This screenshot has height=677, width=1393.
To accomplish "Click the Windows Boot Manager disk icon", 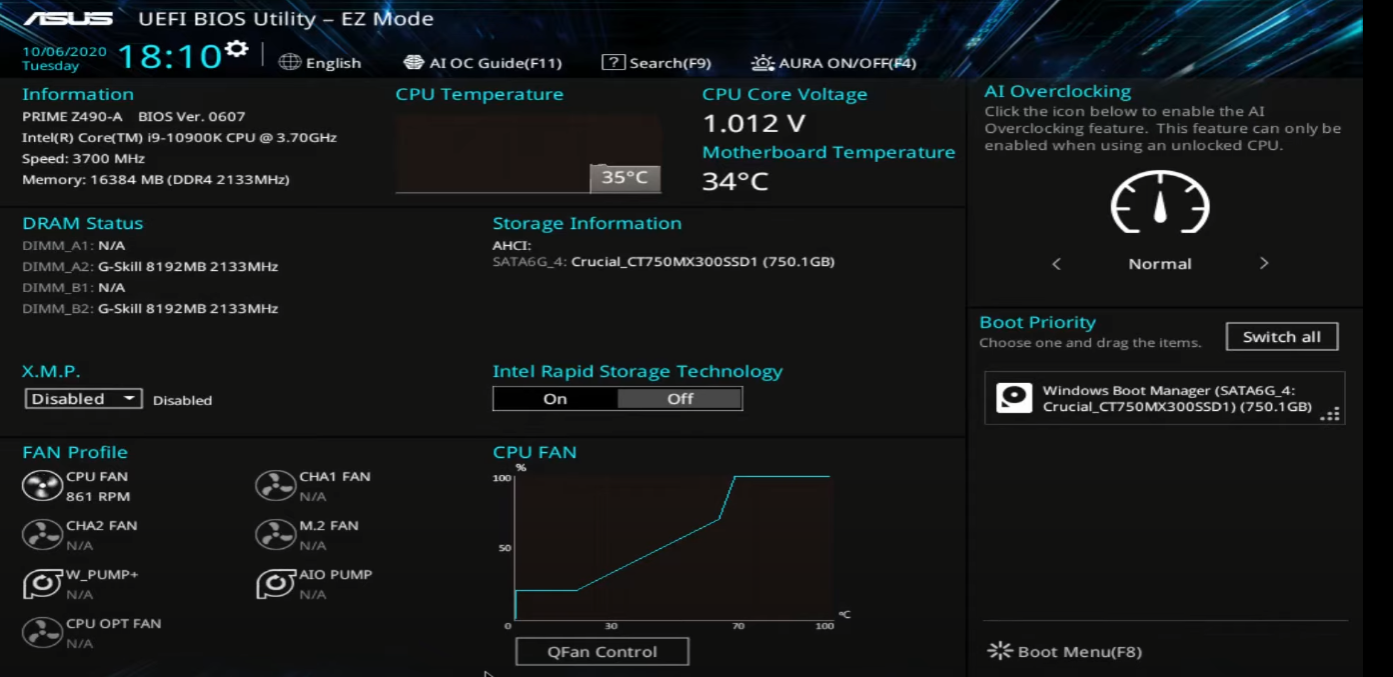I will (x=1014, y=398).
